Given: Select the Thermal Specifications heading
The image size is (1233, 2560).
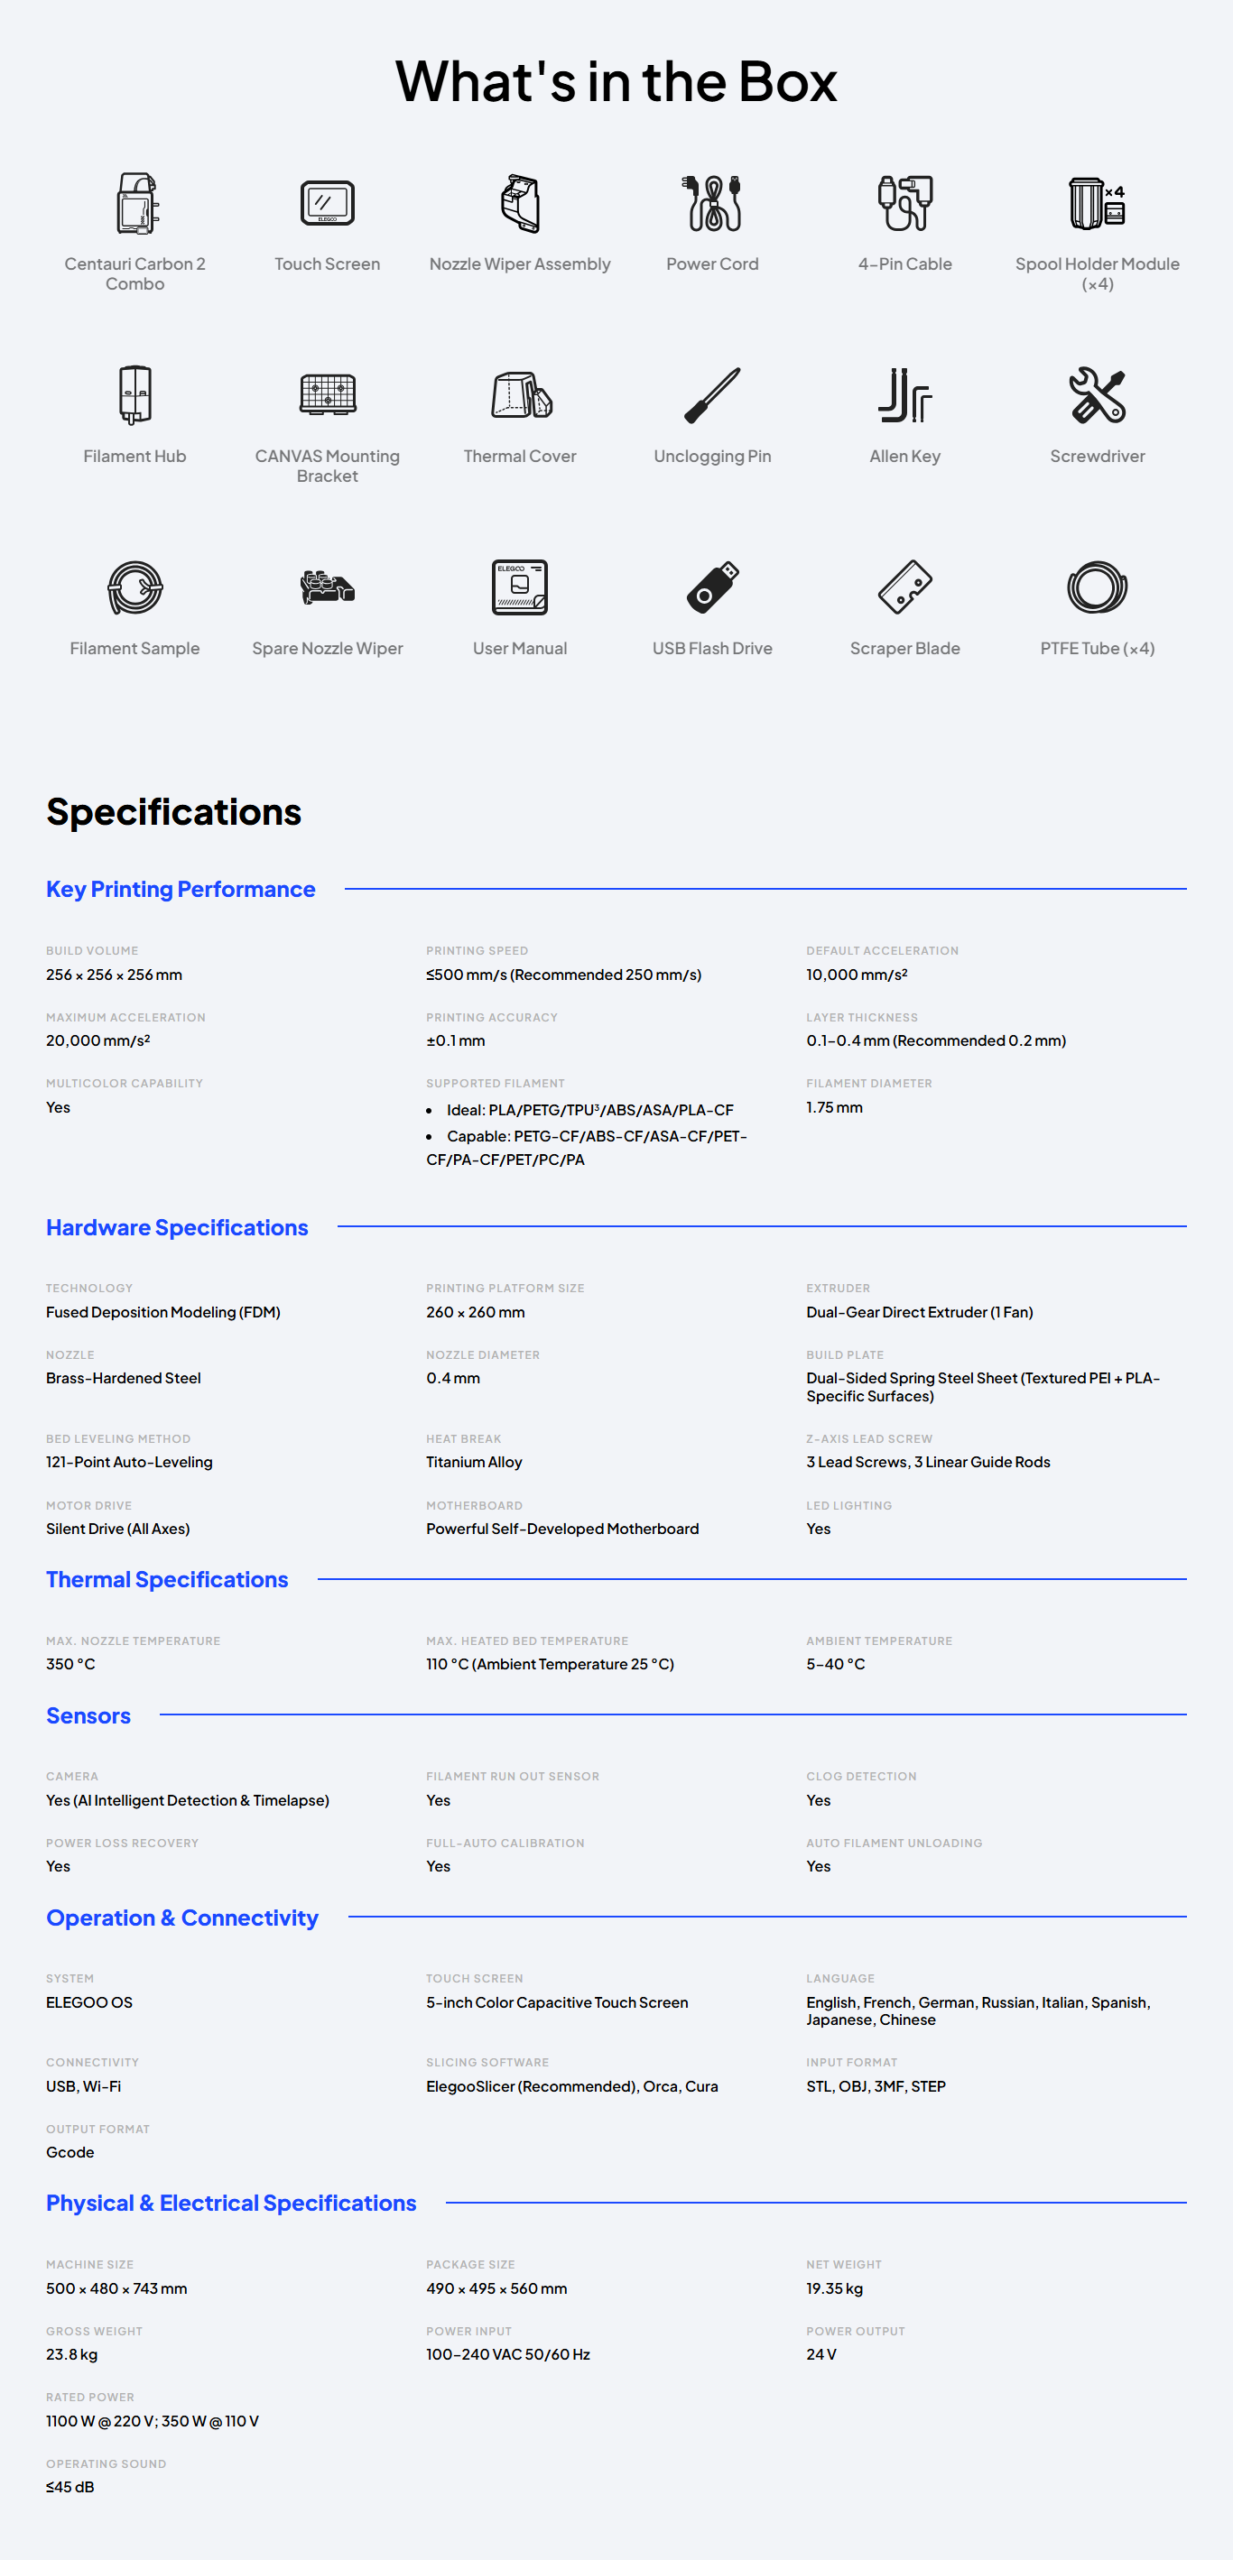Looking at the screenshot, I should (x=167, y=1579).
